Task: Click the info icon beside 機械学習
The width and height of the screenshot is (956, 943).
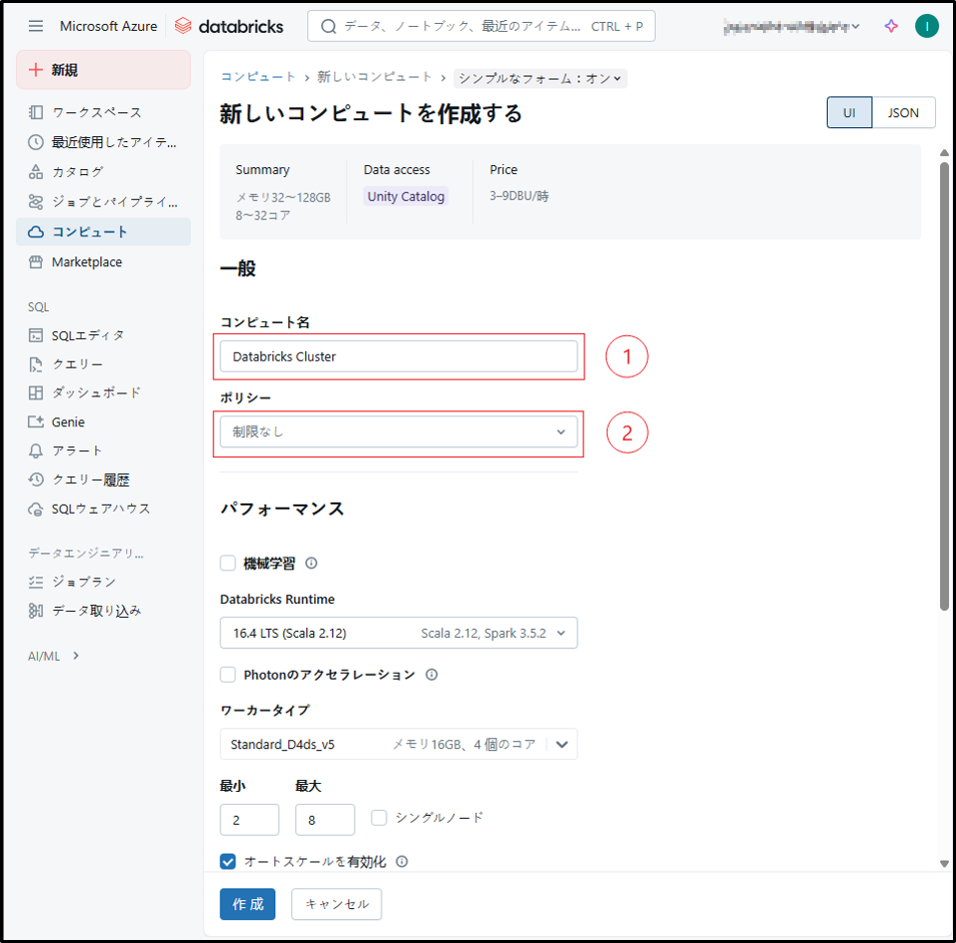Action: click(311, 563)
